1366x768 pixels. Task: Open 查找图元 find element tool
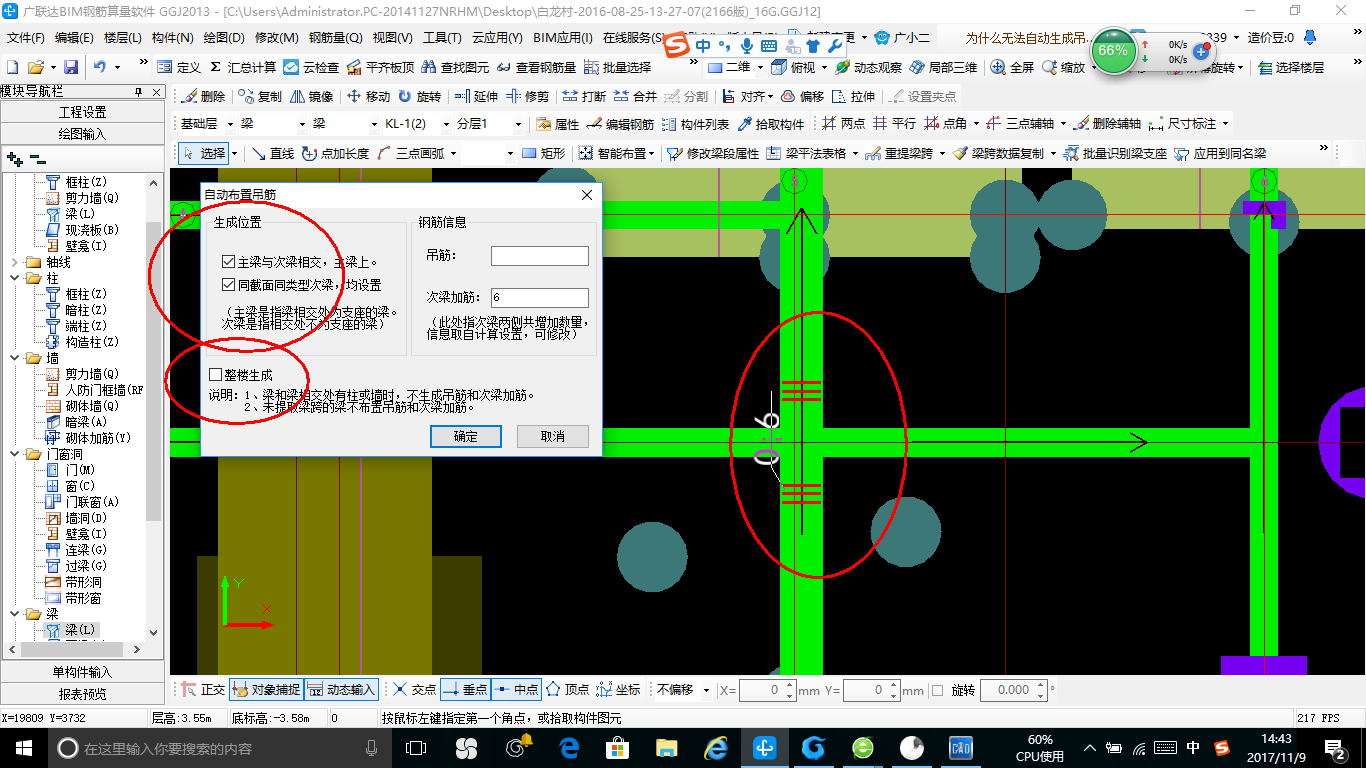point(455,67)
